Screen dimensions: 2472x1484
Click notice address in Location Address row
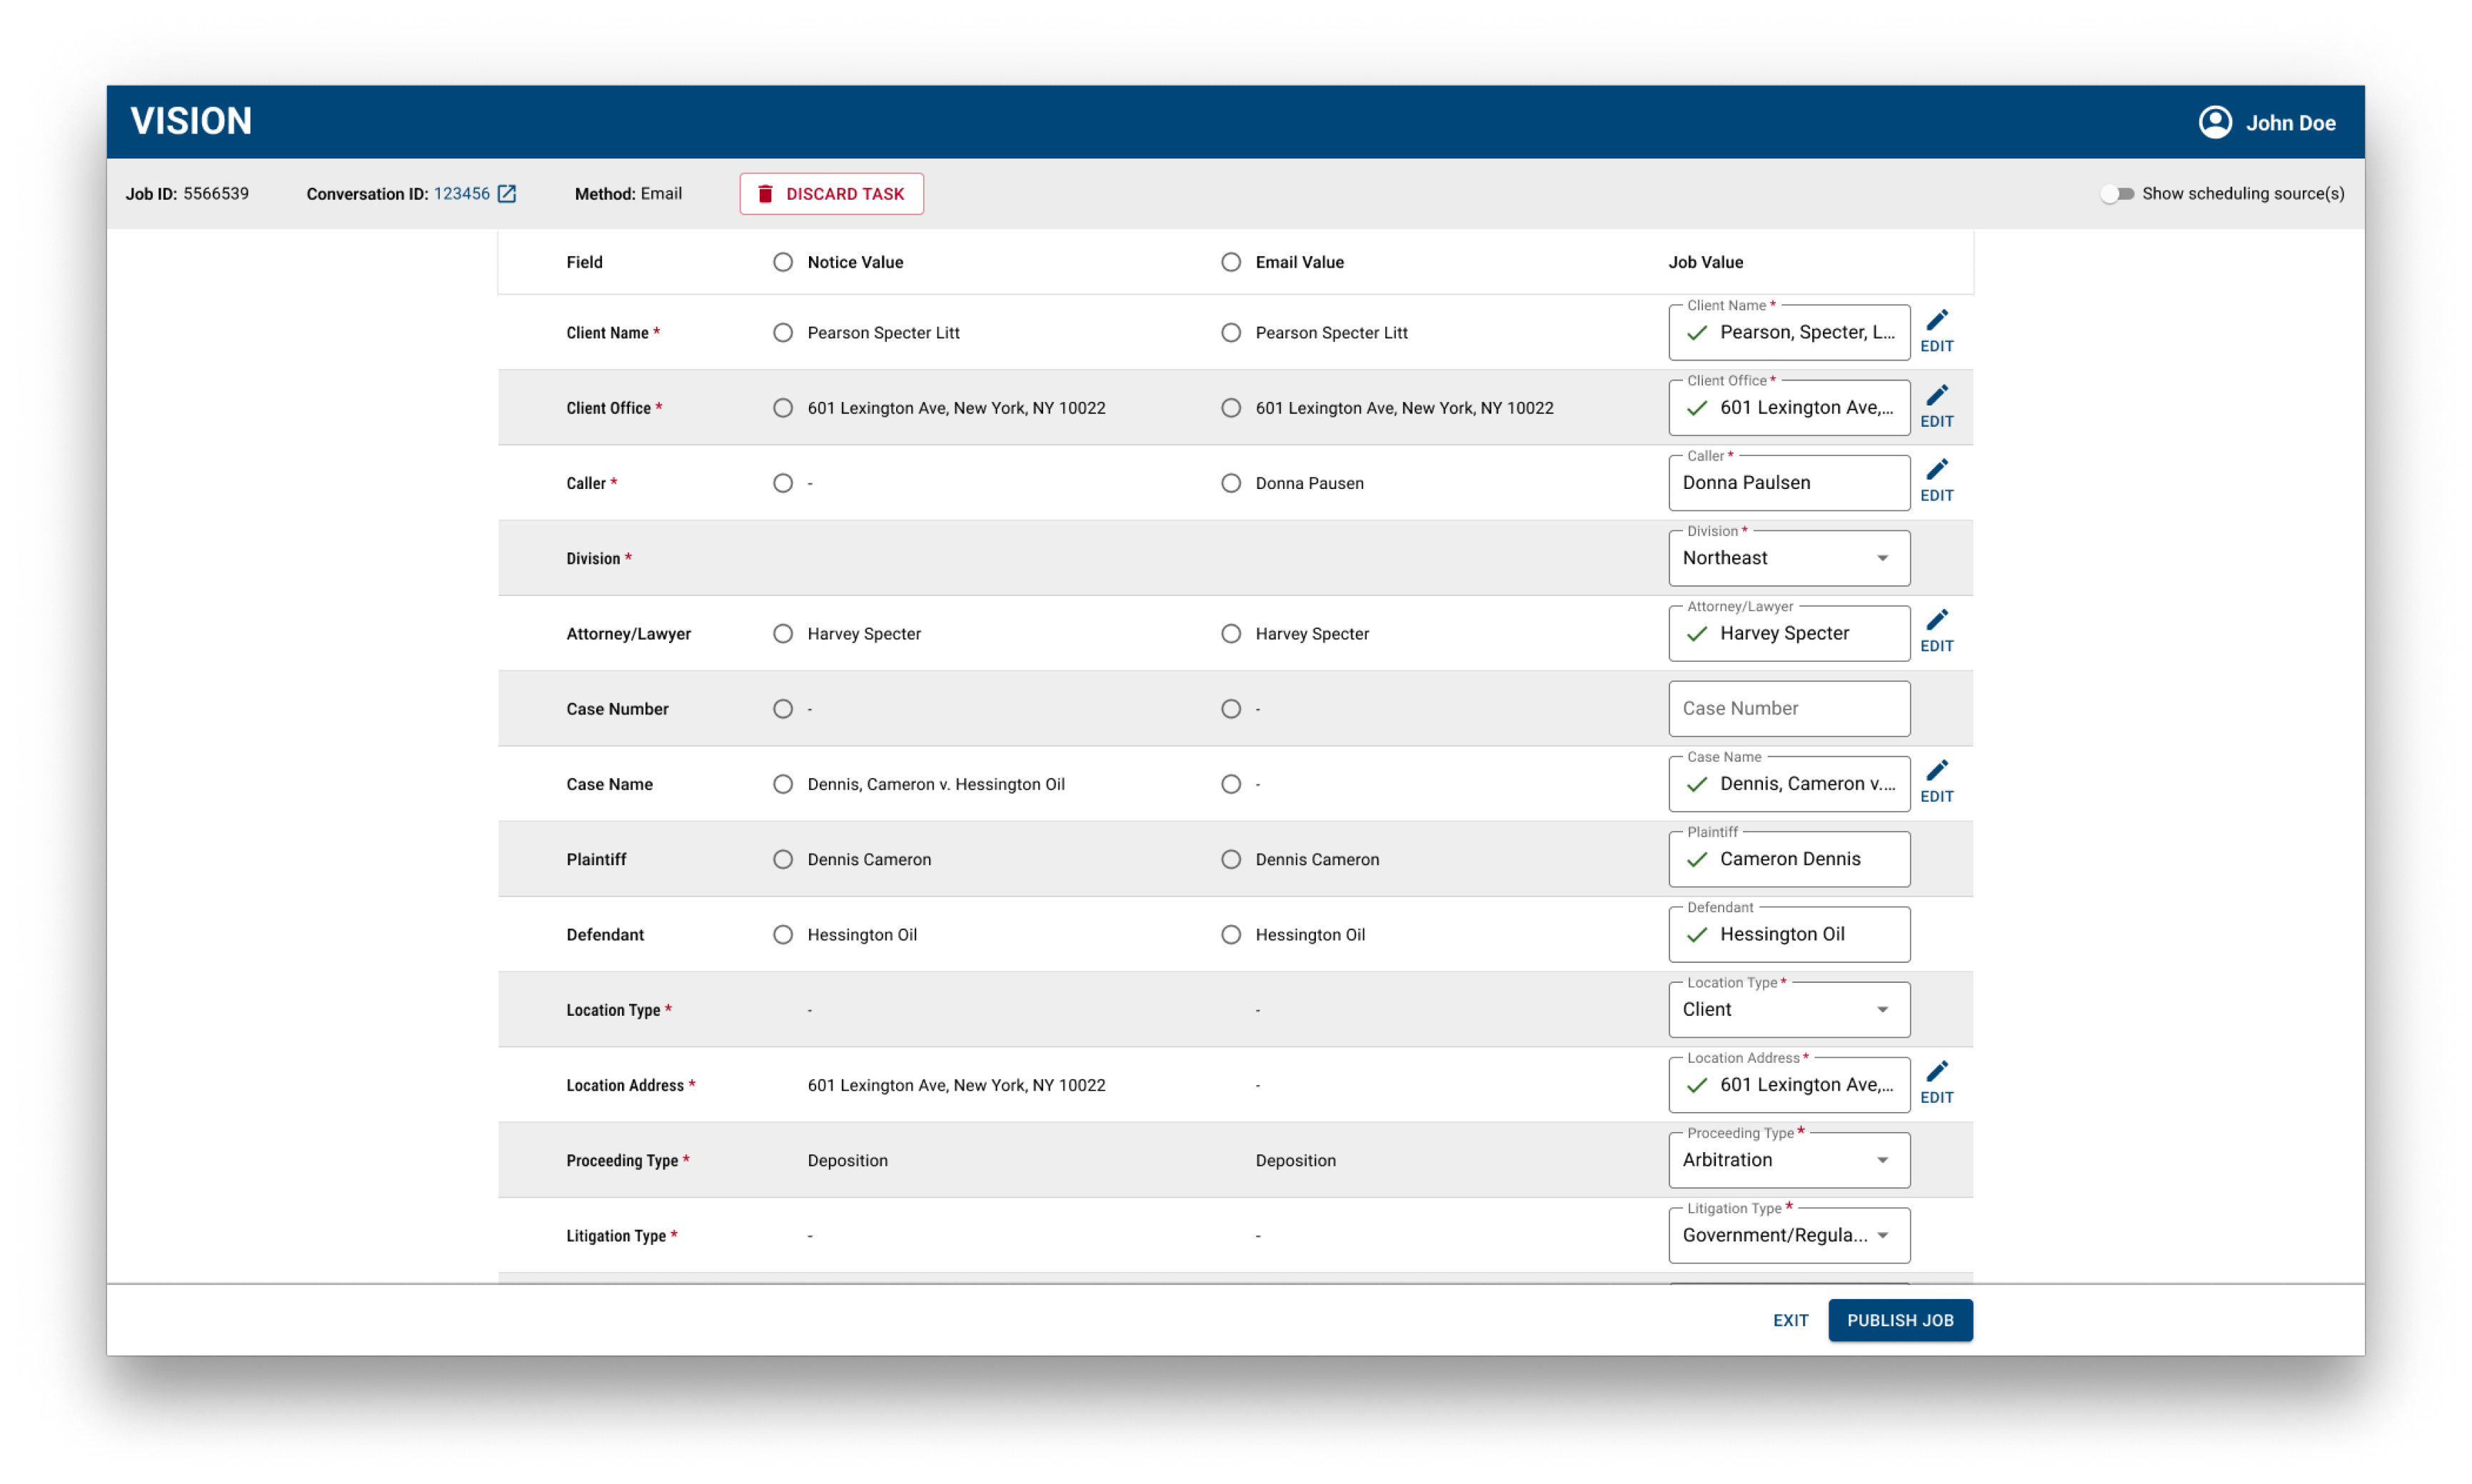956,1085
